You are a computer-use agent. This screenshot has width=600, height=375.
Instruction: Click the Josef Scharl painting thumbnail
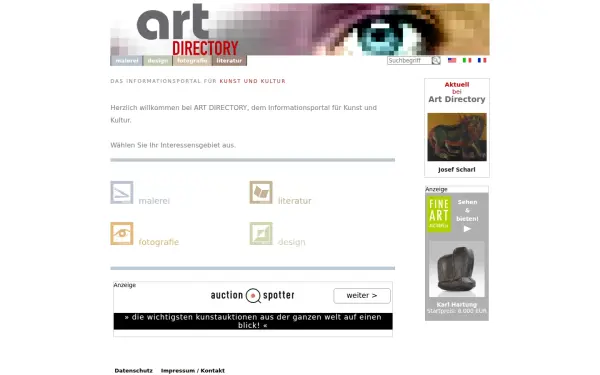(x=457, y=137)
